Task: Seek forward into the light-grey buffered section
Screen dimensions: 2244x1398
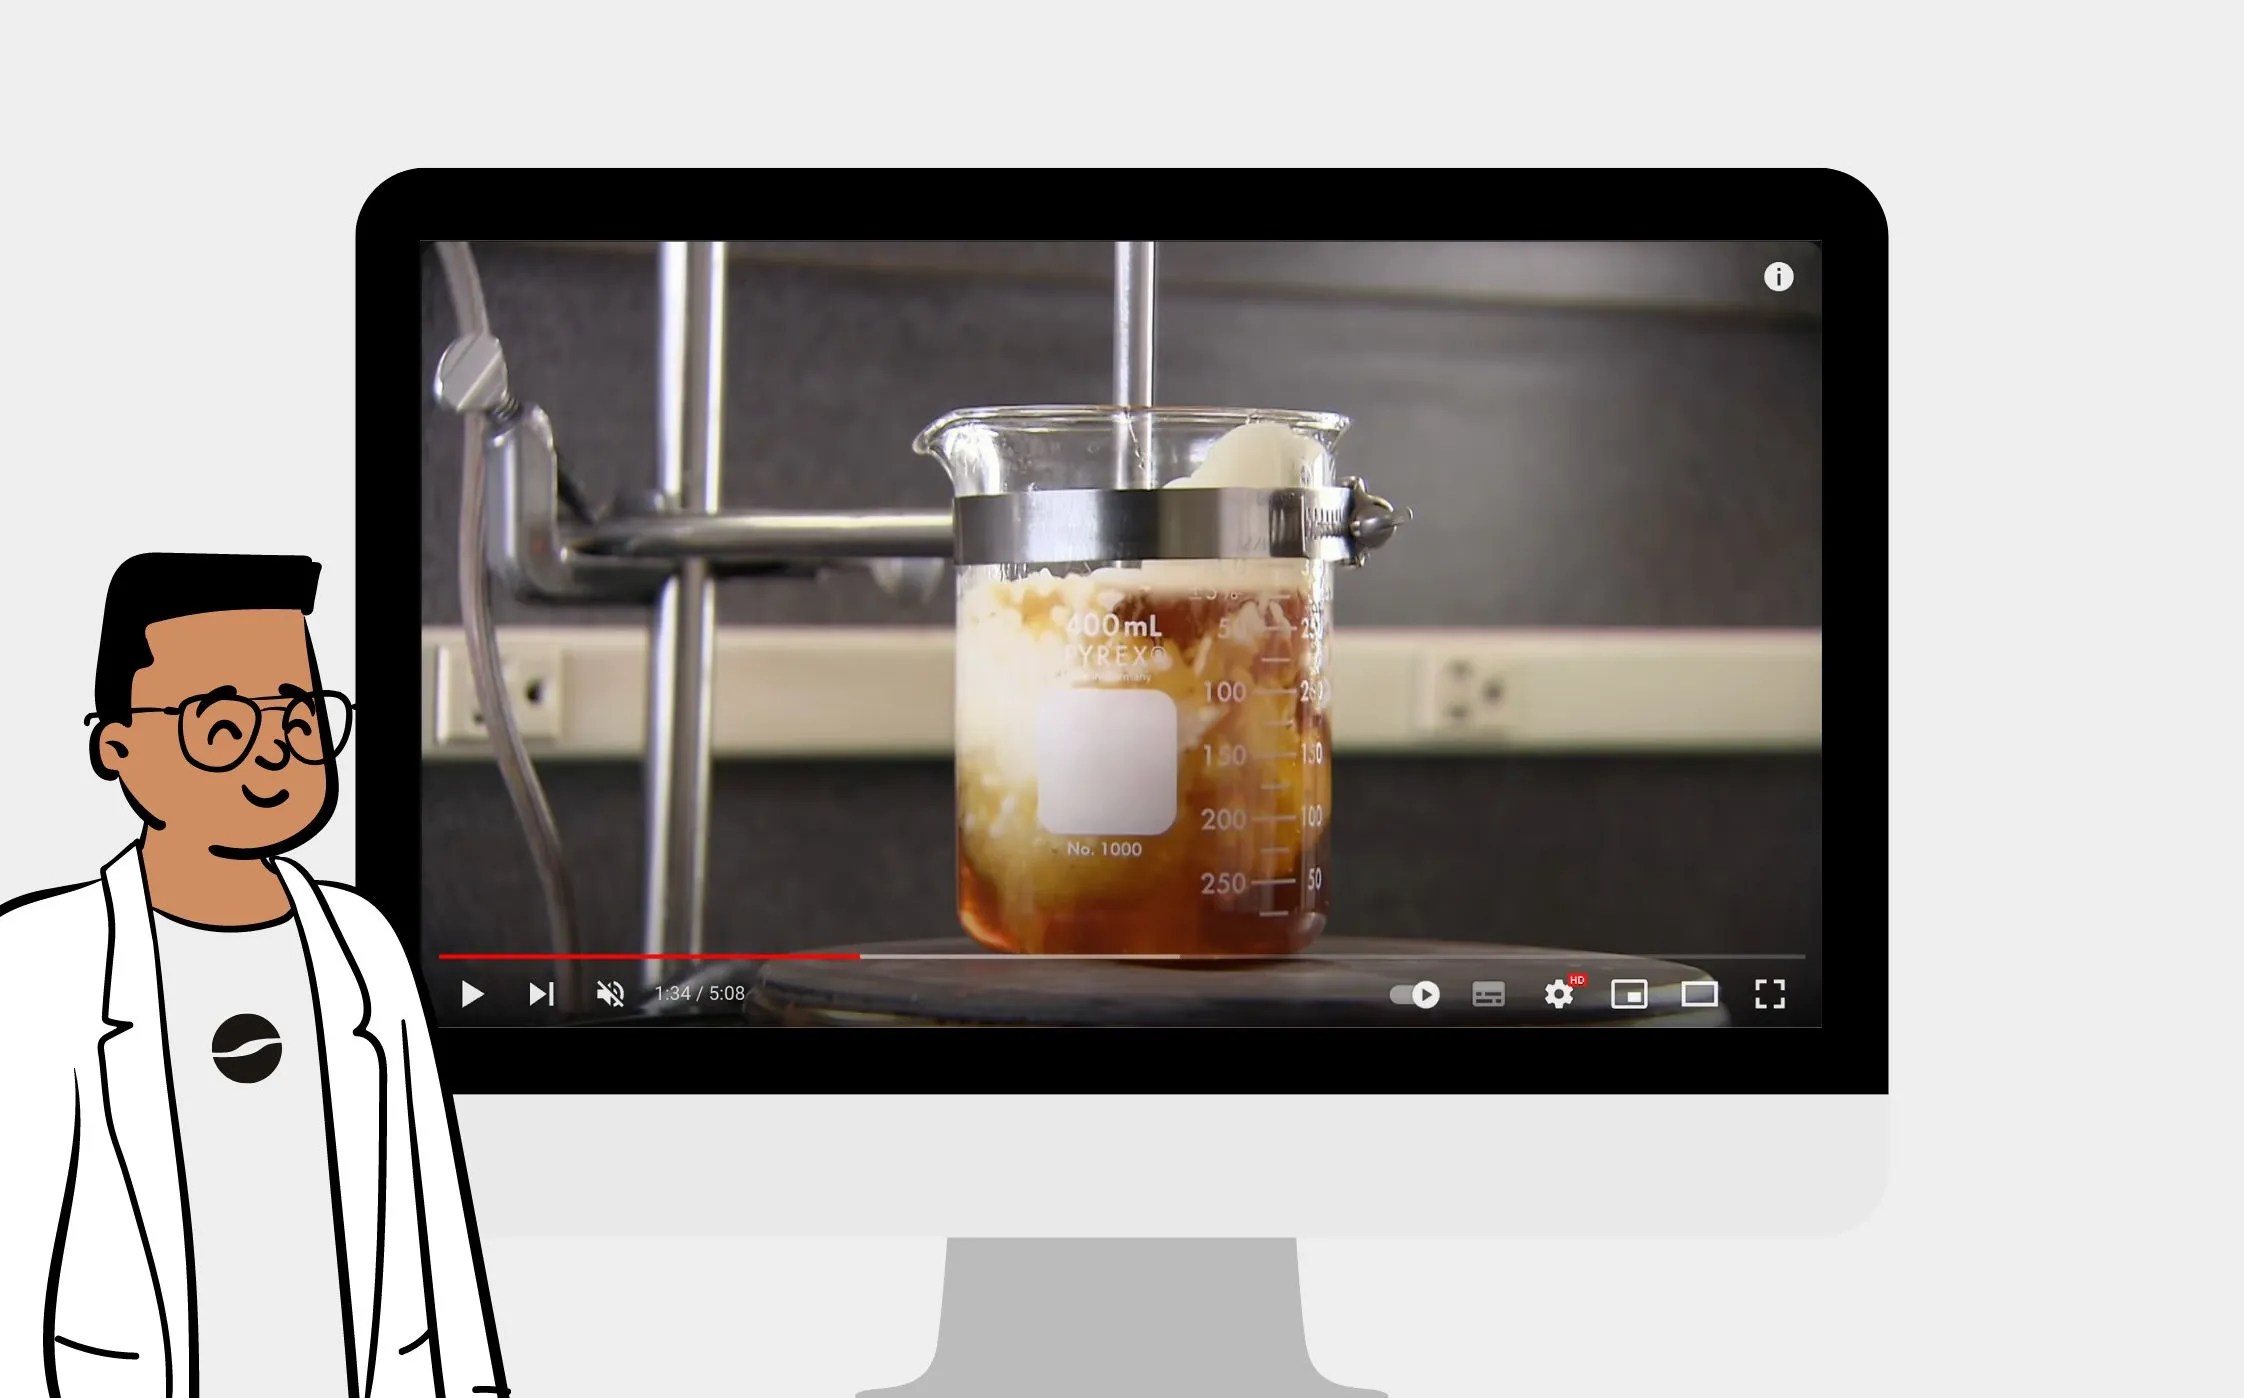Action: coord(1020,957)
